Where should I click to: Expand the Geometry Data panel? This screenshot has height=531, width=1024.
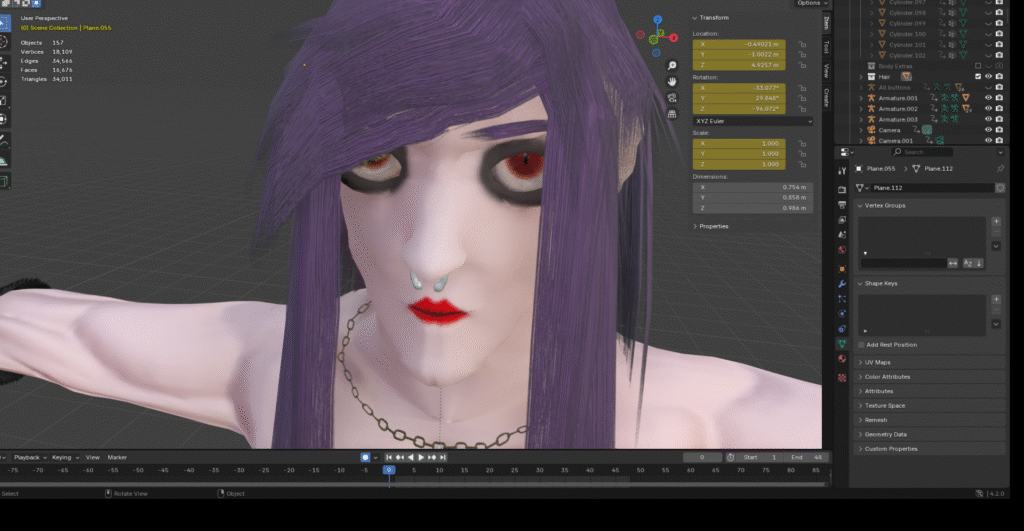885,435
